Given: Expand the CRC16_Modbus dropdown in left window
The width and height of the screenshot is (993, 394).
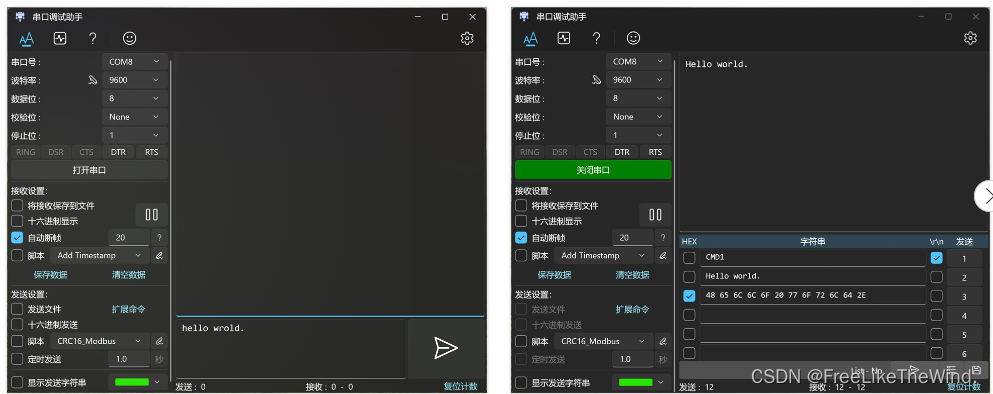Looking at the screenshot, I should pos(100,341).
